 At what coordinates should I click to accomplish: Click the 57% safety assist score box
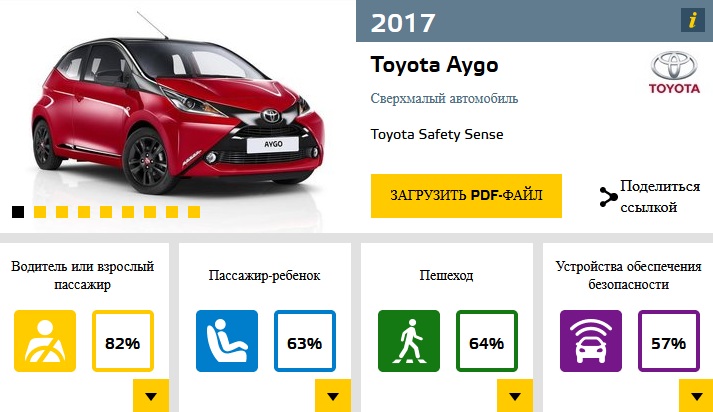coord(668,341)
